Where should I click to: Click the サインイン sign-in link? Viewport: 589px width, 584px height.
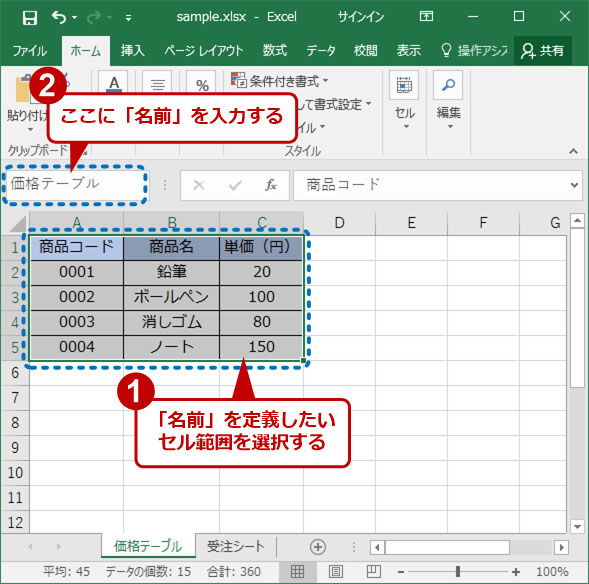361,17
